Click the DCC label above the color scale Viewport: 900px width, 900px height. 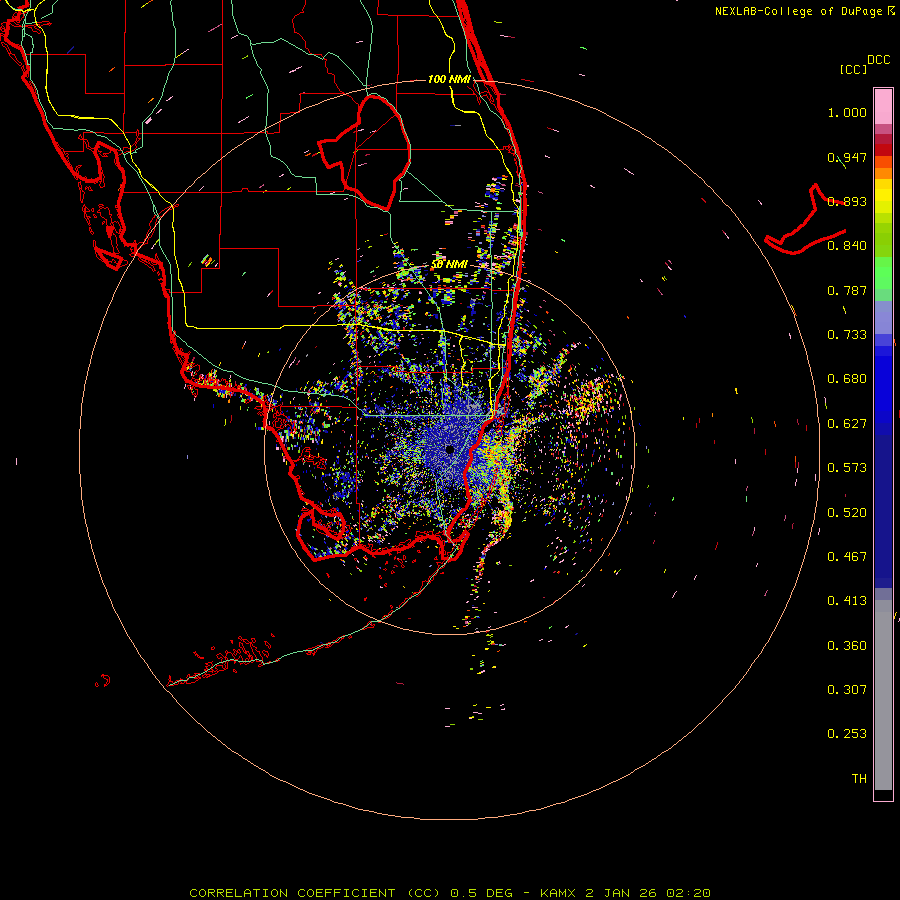(878, 60)
